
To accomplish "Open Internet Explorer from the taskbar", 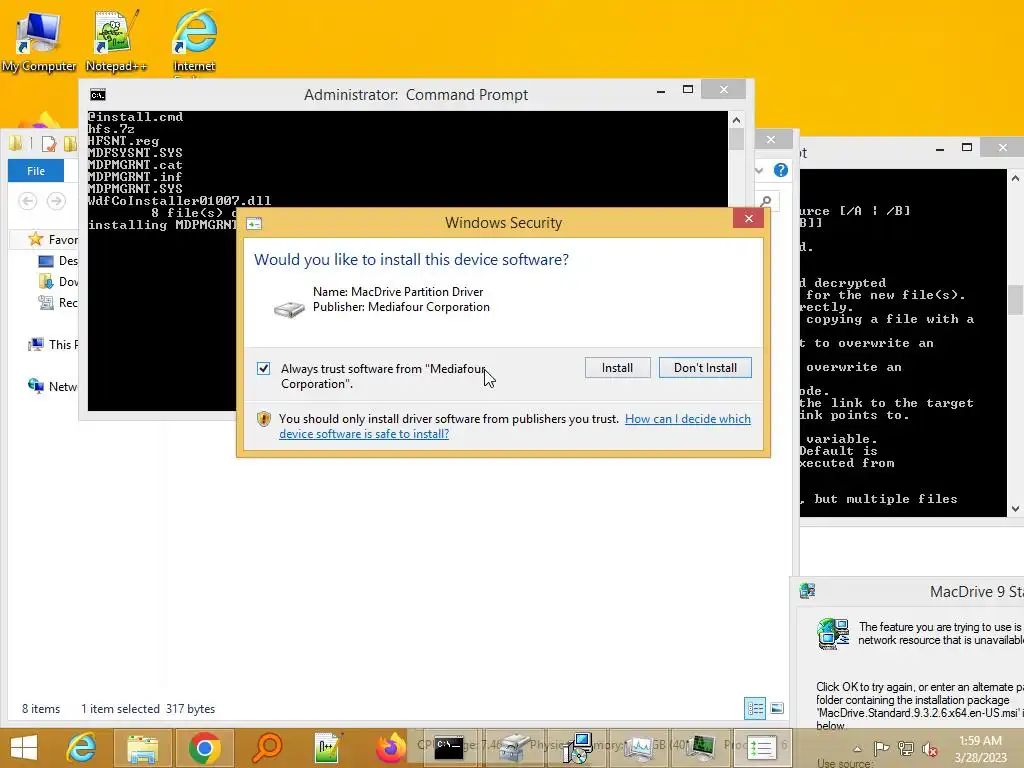I will (x=82, y=748).
